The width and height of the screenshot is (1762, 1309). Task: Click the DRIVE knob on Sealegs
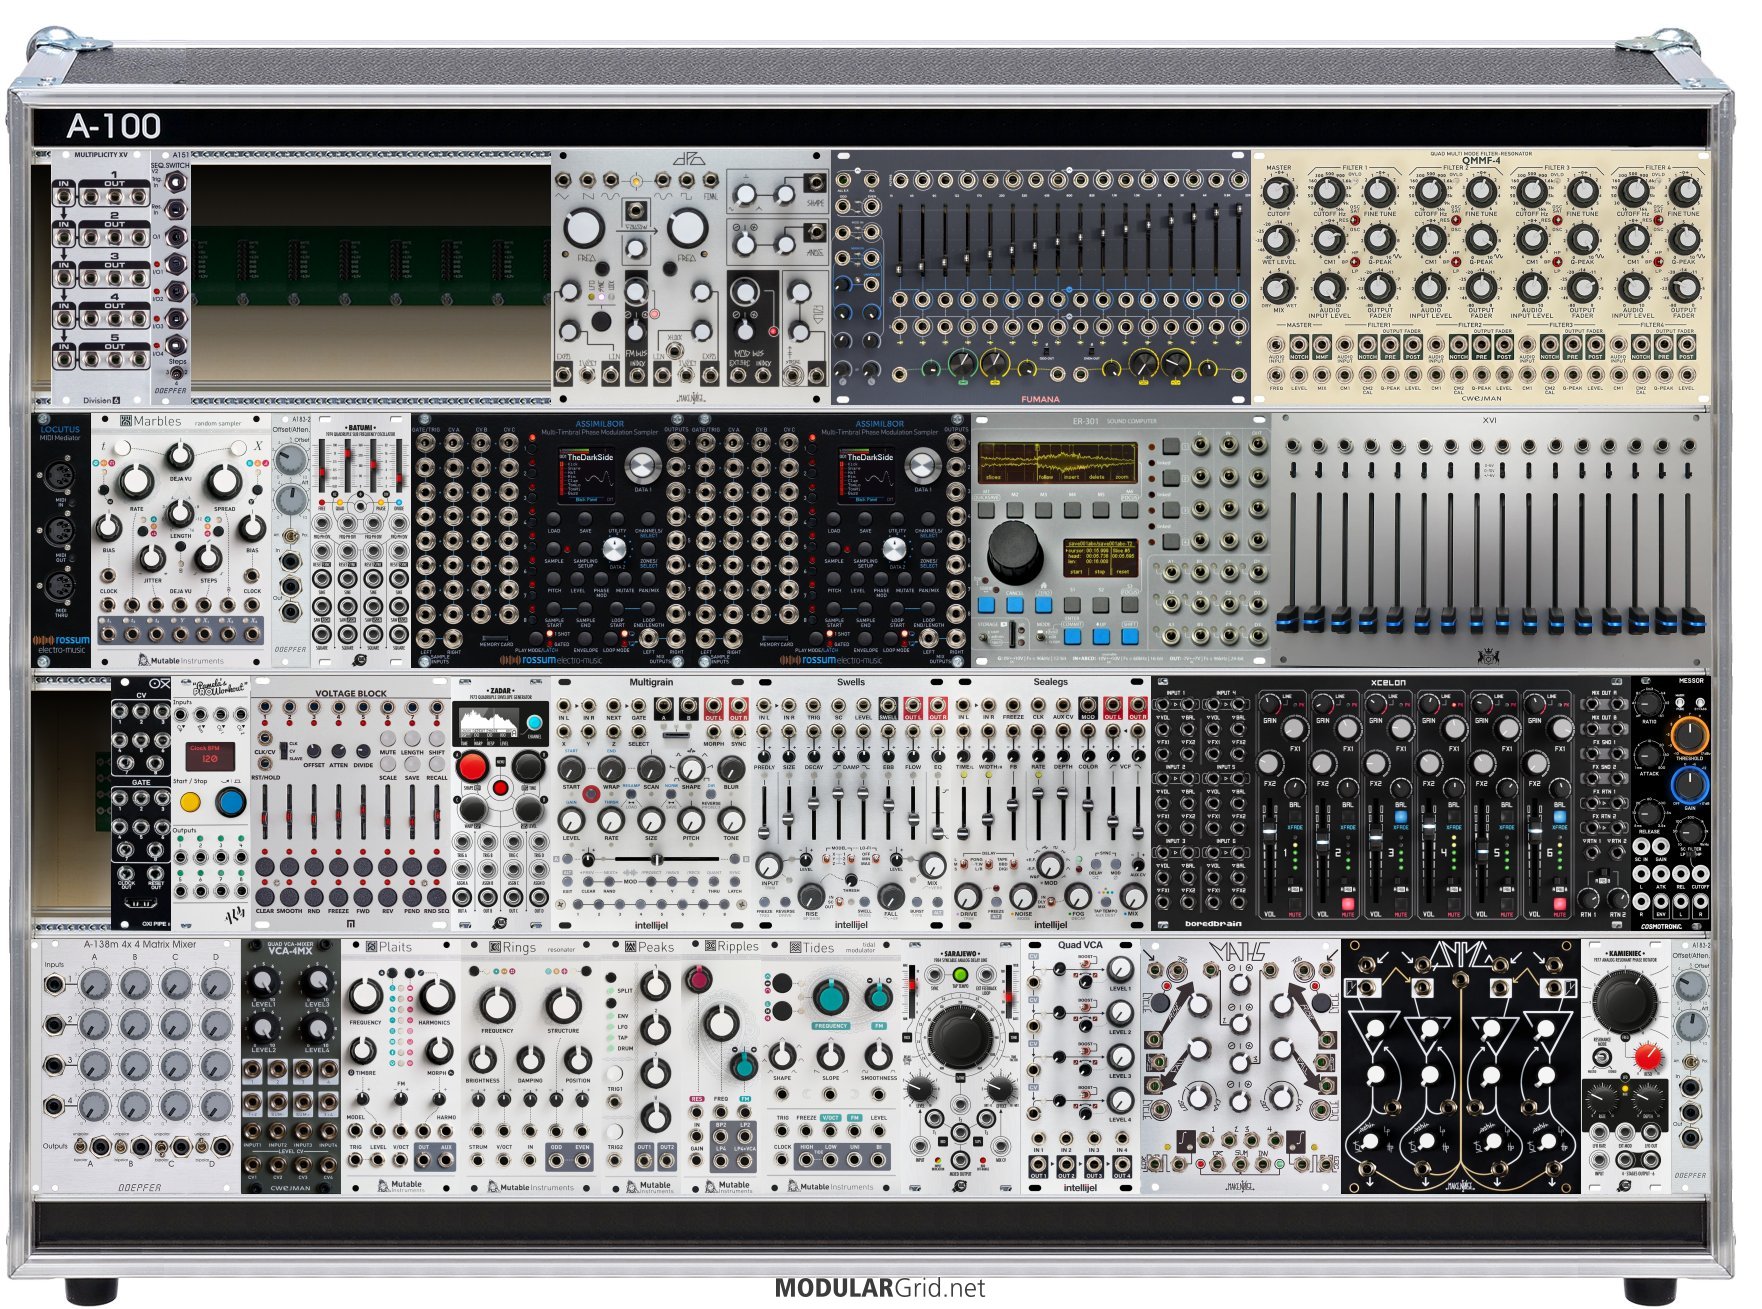967,895
